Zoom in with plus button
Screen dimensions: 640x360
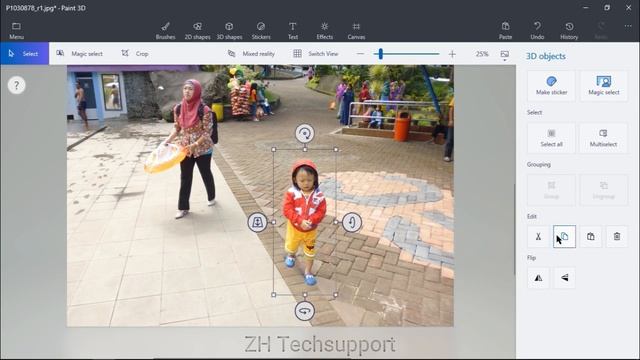pyautogui.click(x=452, y=54)
